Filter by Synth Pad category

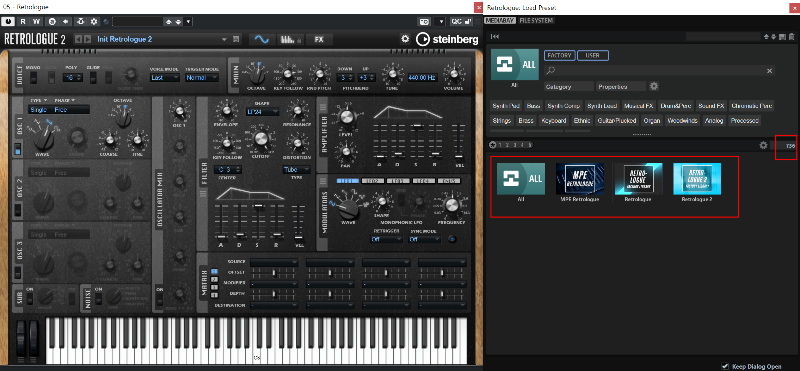506,106
